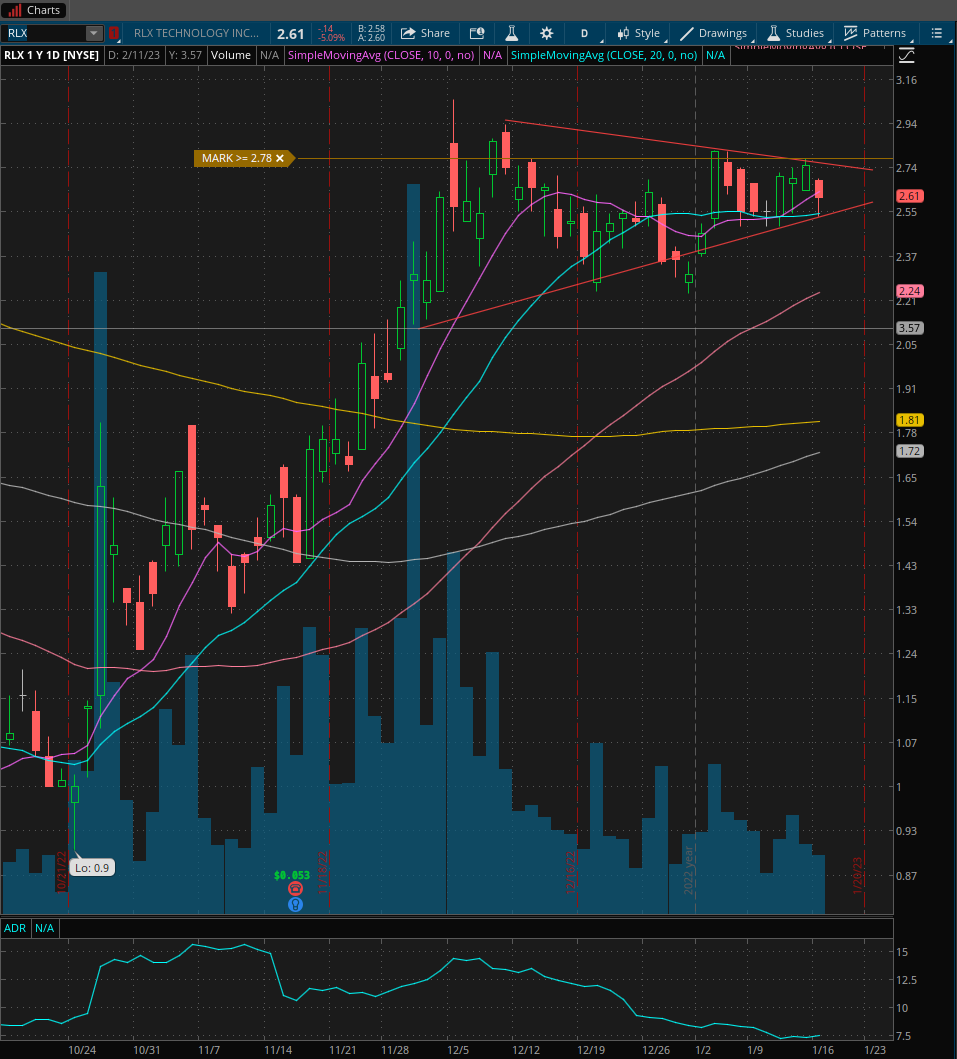Image resolution: width=957 pixels, height=1059 pixels.
Task: Click the red phone conference call icon
Action: click(295, 889)
